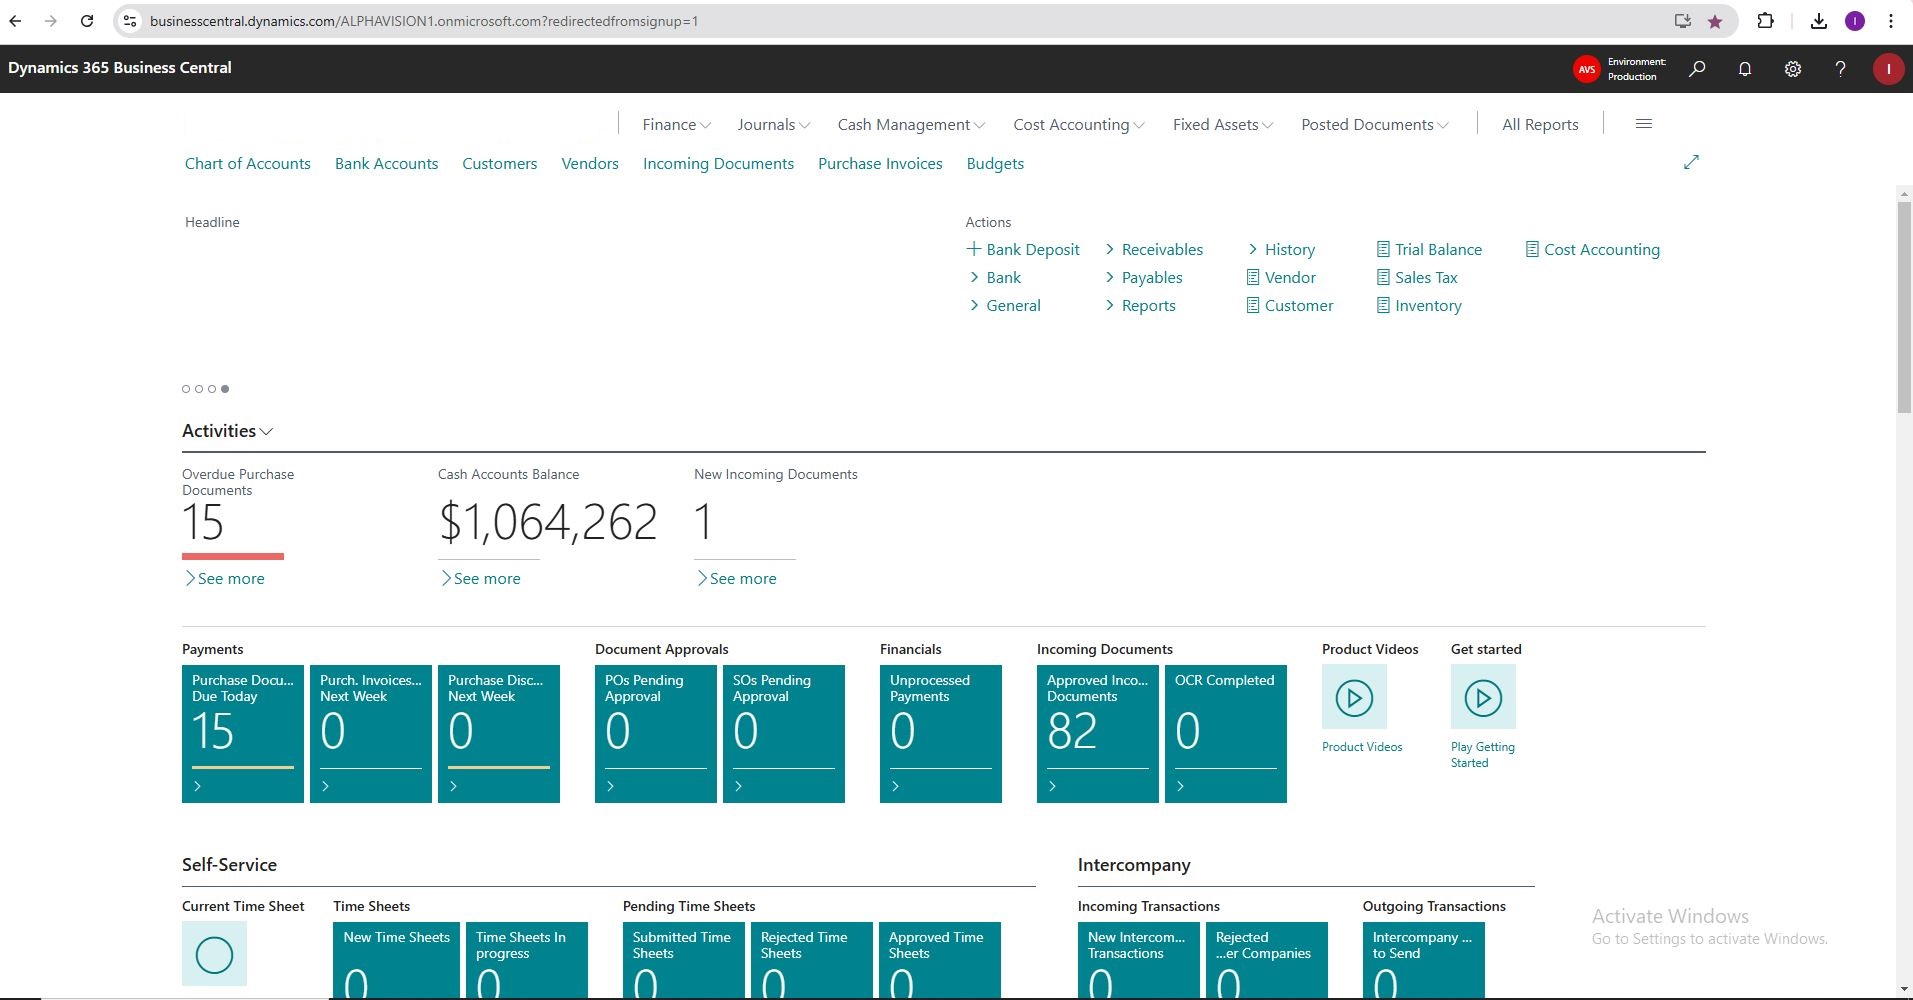Open Purchase Invoices
The height and width of the screenshot is (1000, 1913).
tap(880, 163)
